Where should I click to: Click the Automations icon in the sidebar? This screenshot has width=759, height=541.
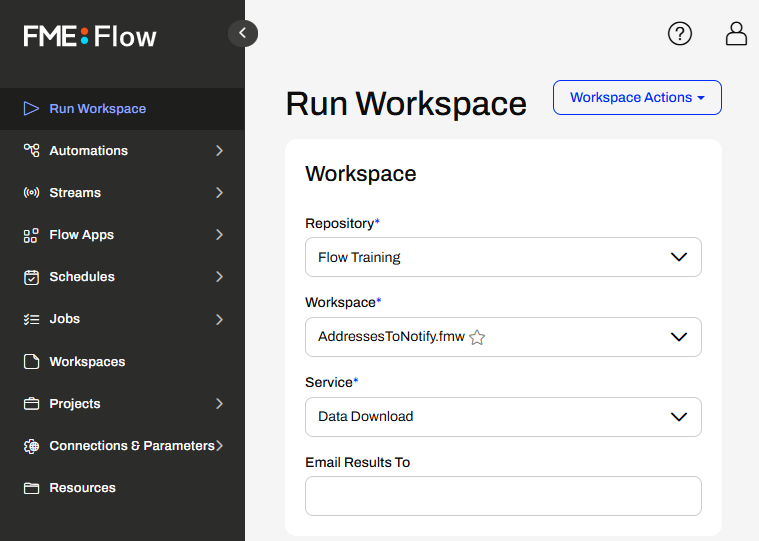click(31, 150)
